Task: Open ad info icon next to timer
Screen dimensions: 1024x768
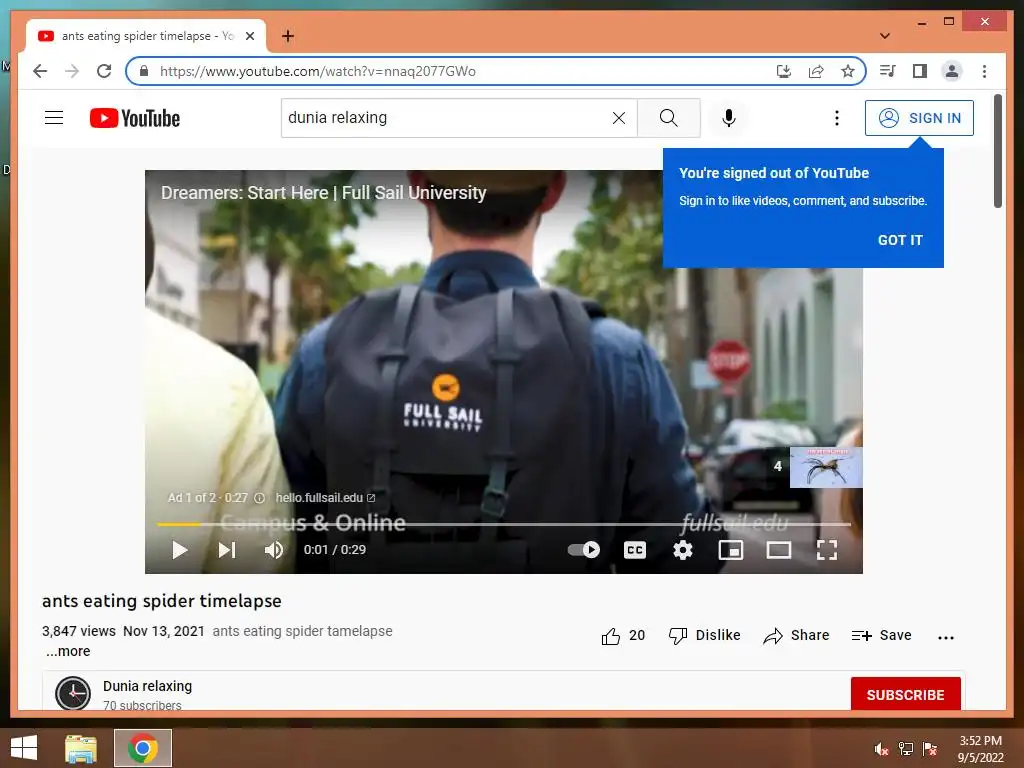Action: [259, 498]
